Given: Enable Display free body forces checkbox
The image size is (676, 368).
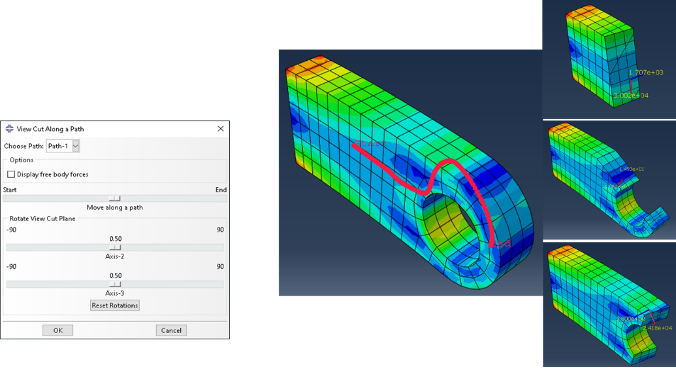Looking at the screenshot, I should pos(11,174).
